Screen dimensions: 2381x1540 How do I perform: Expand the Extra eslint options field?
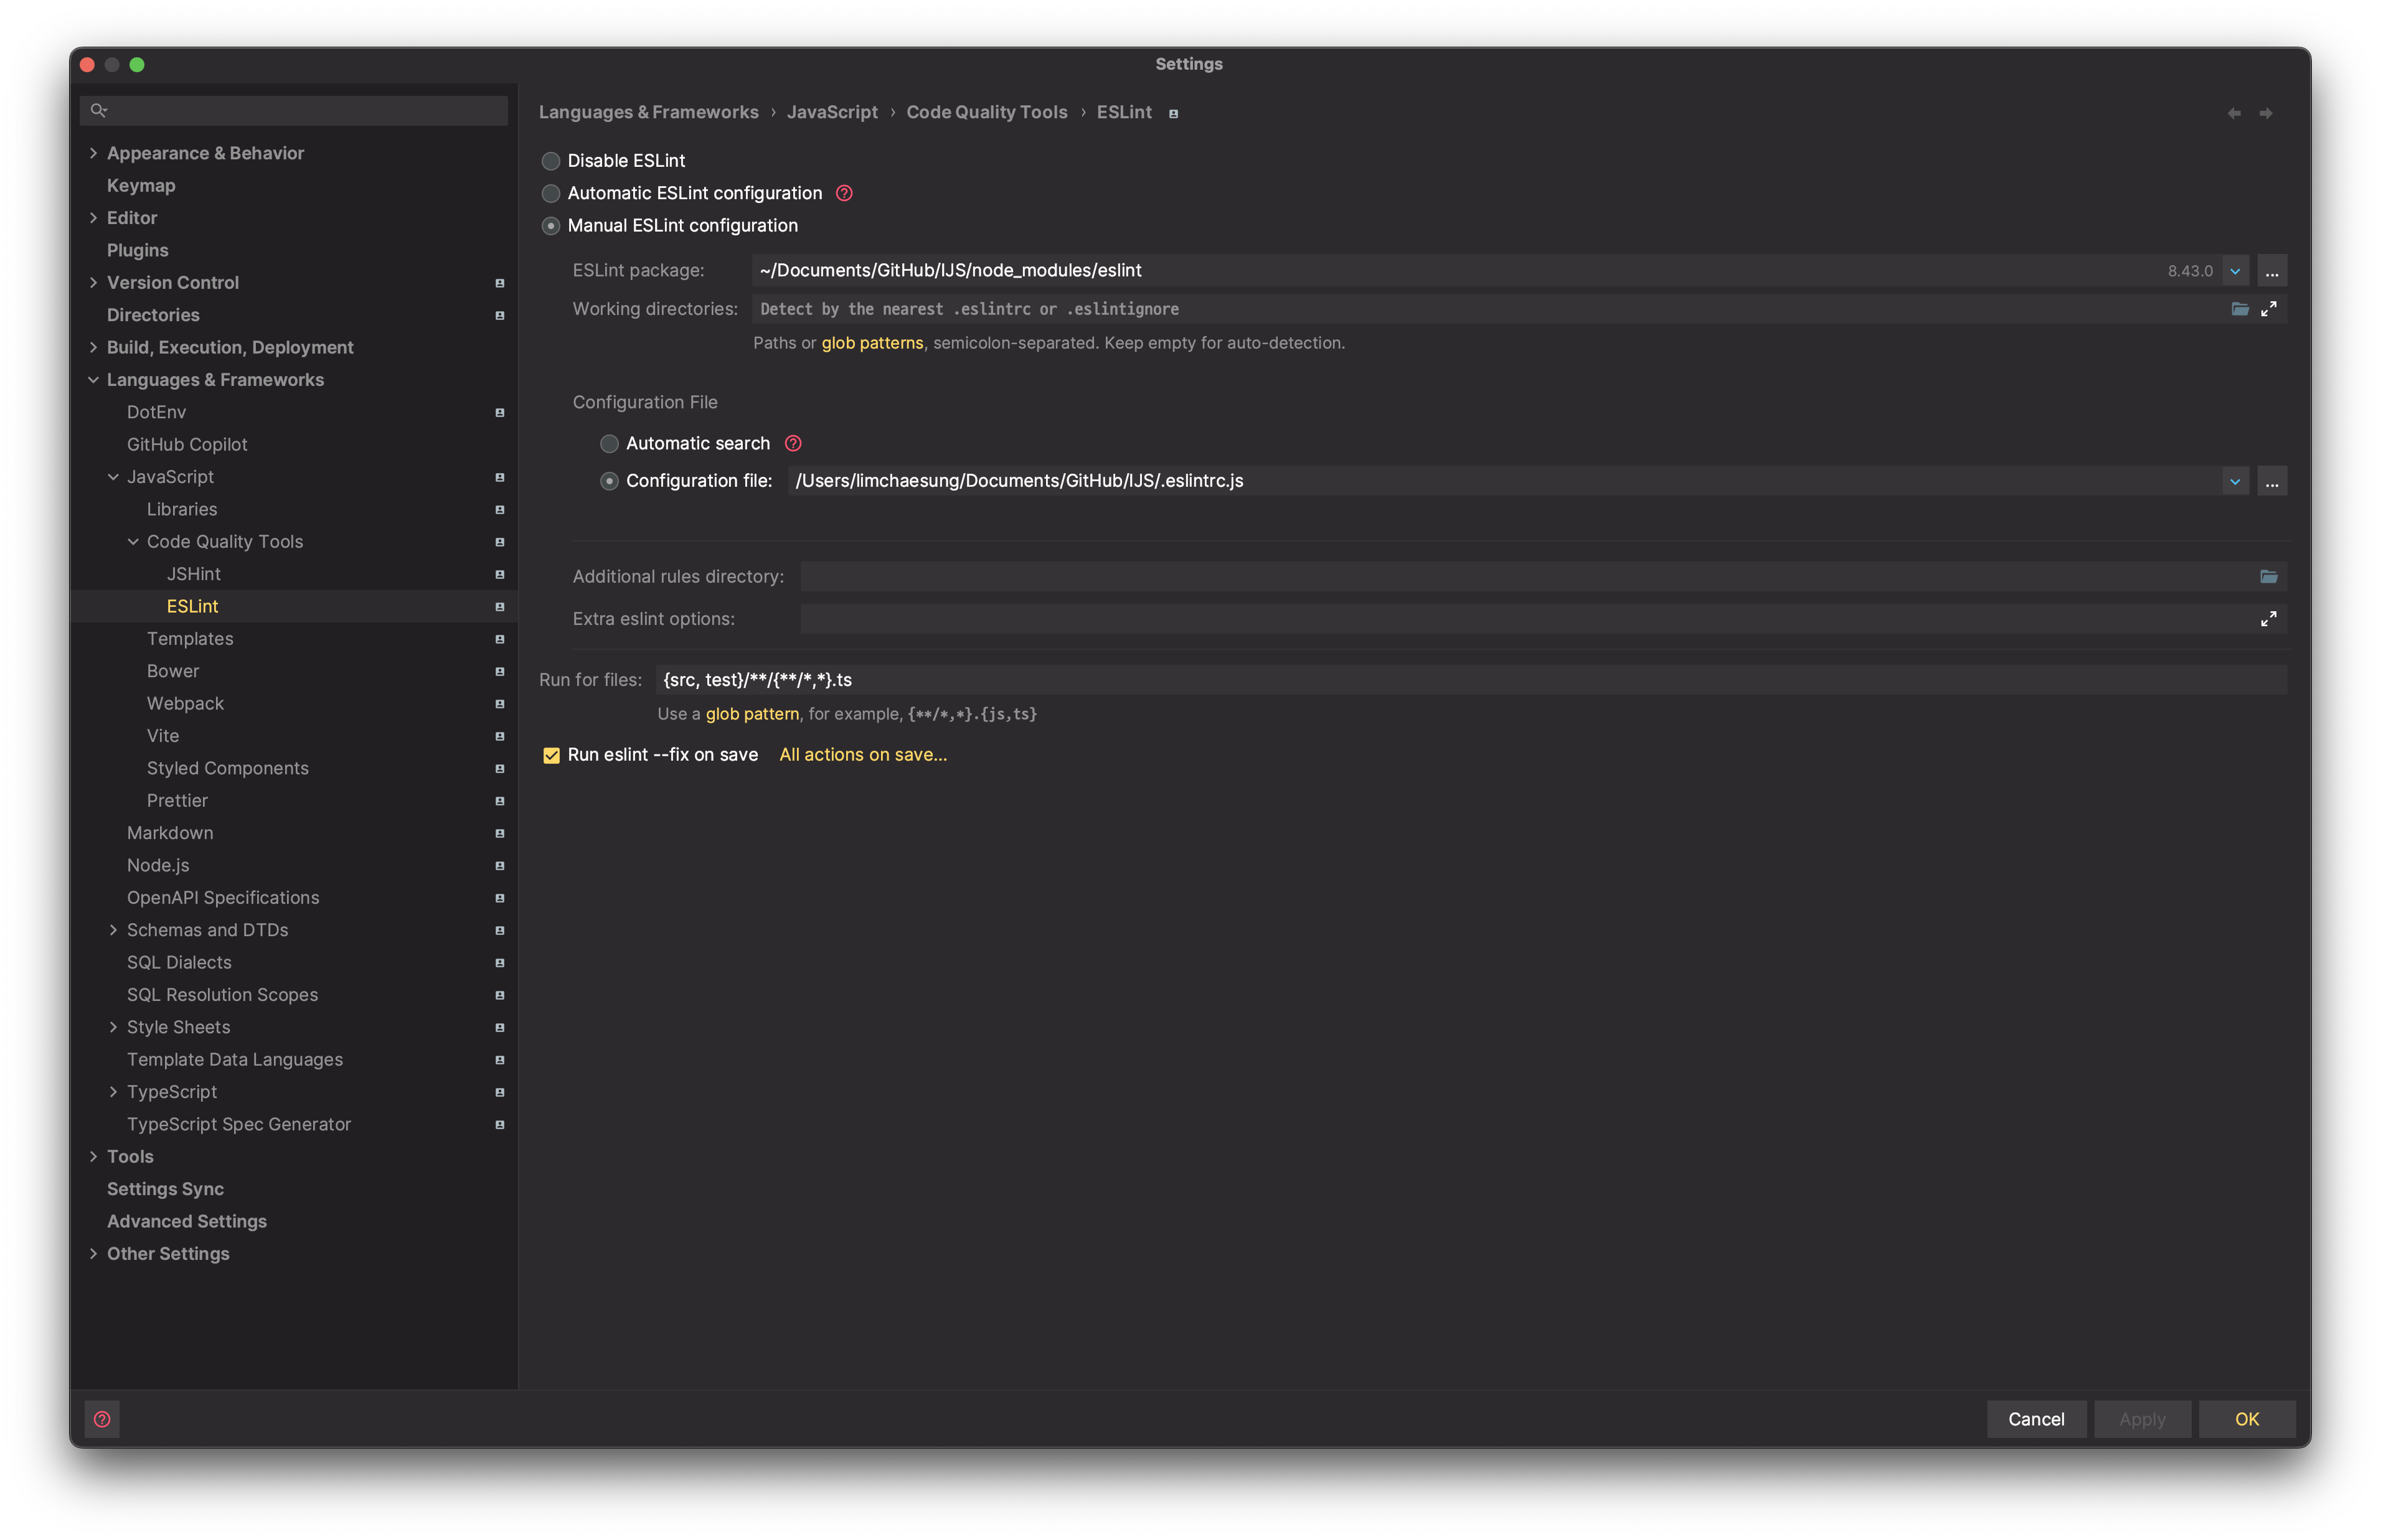(2269, 619)
